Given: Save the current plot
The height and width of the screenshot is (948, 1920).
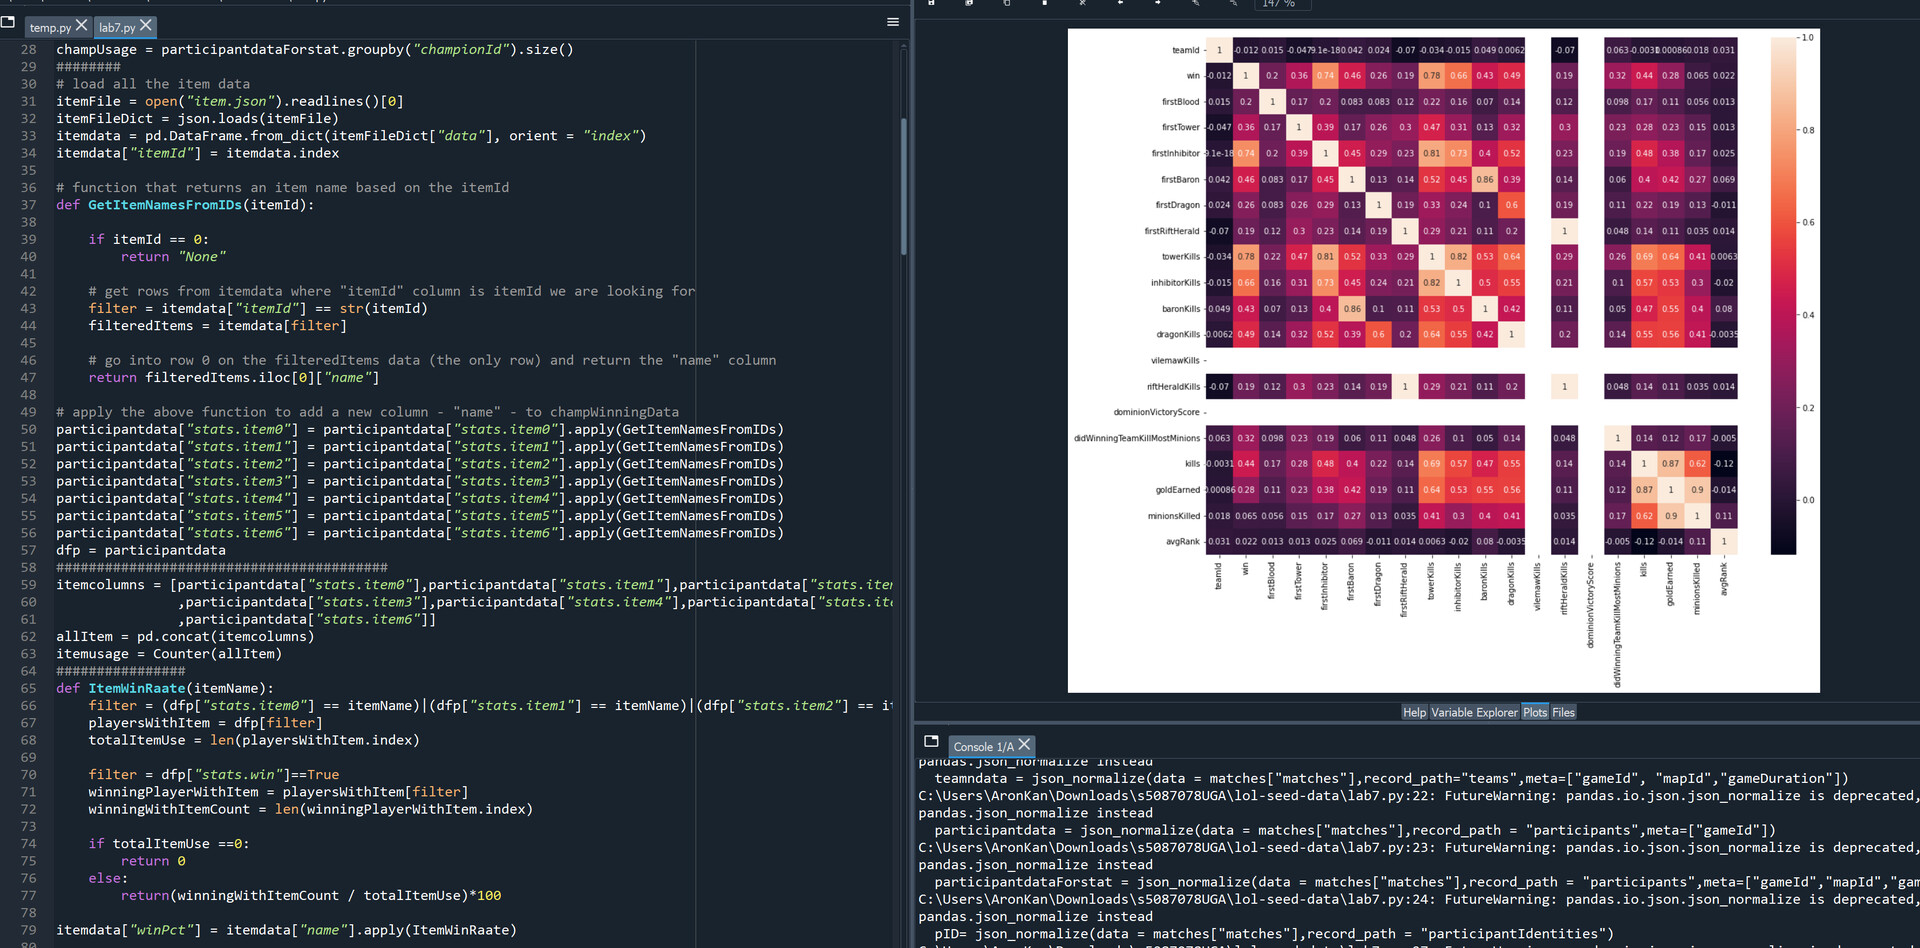Looking at the screenshot, I should tap(930, 4).
